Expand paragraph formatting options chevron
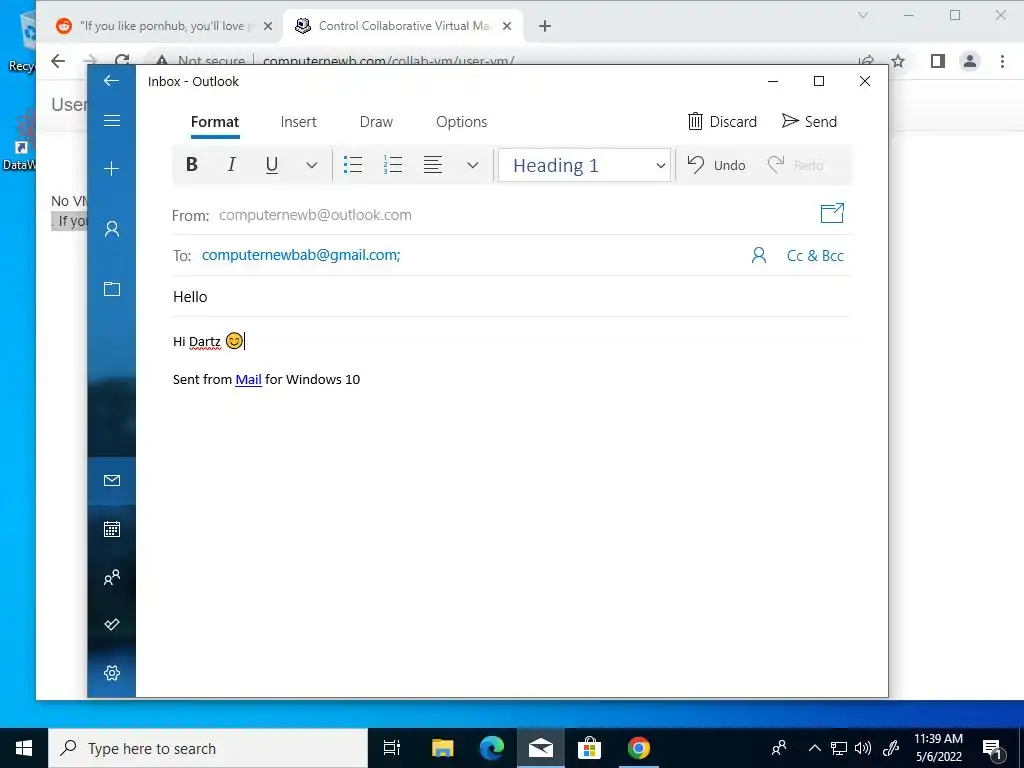Image resolution: width=1024 pixels, height=768 pixels. (x=473, y=165)
